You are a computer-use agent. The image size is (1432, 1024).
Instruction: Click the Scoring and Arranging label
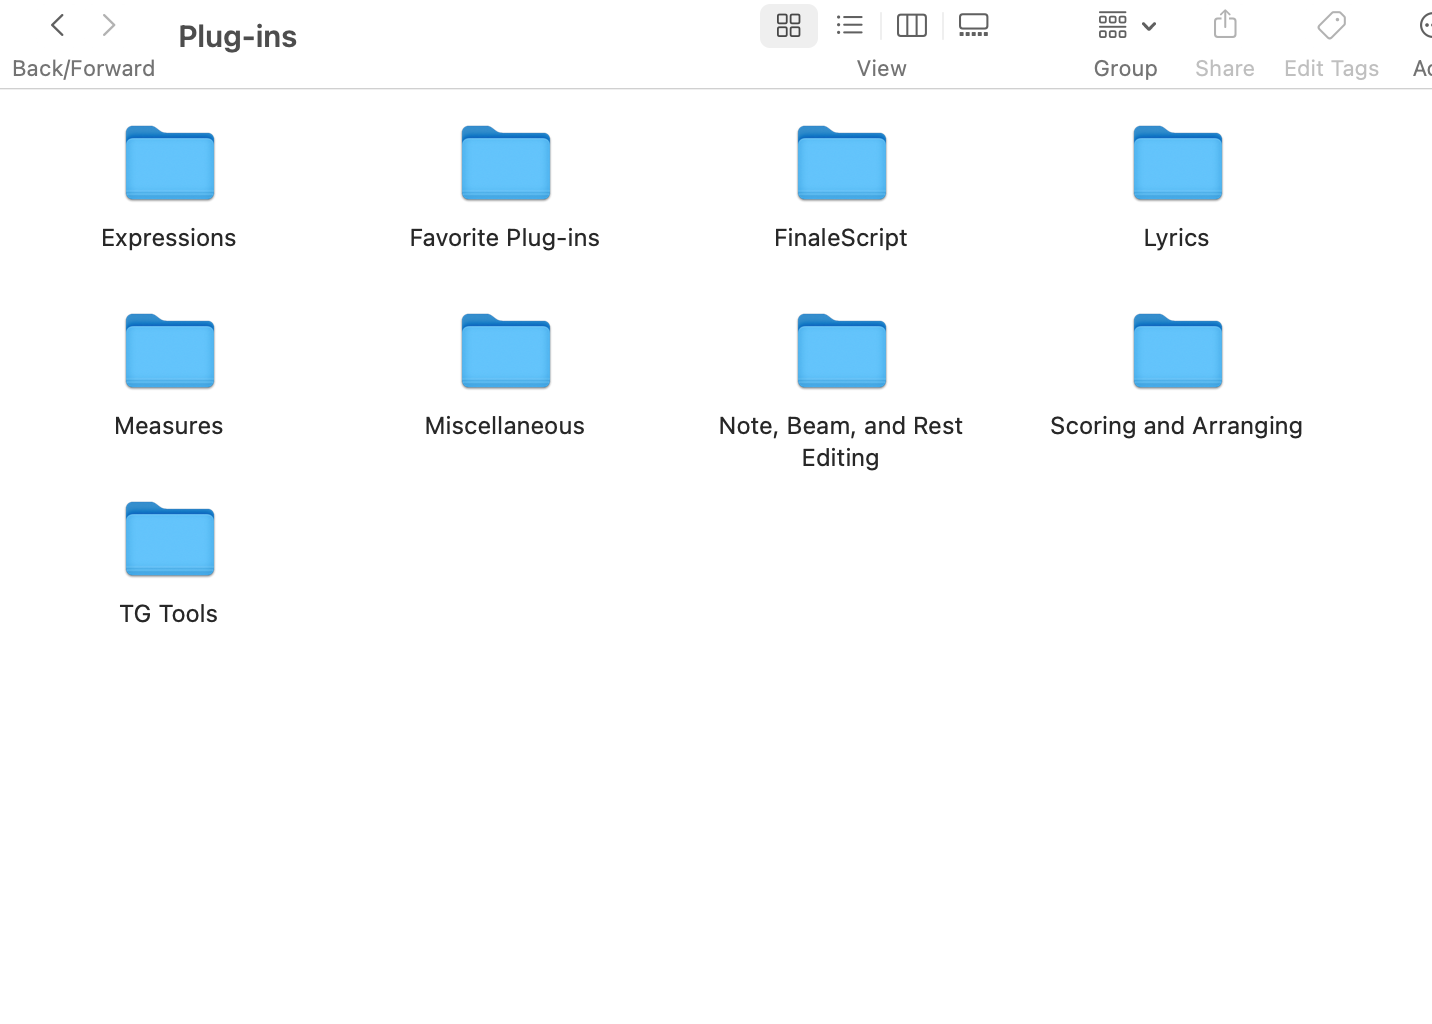[1176, 425]
